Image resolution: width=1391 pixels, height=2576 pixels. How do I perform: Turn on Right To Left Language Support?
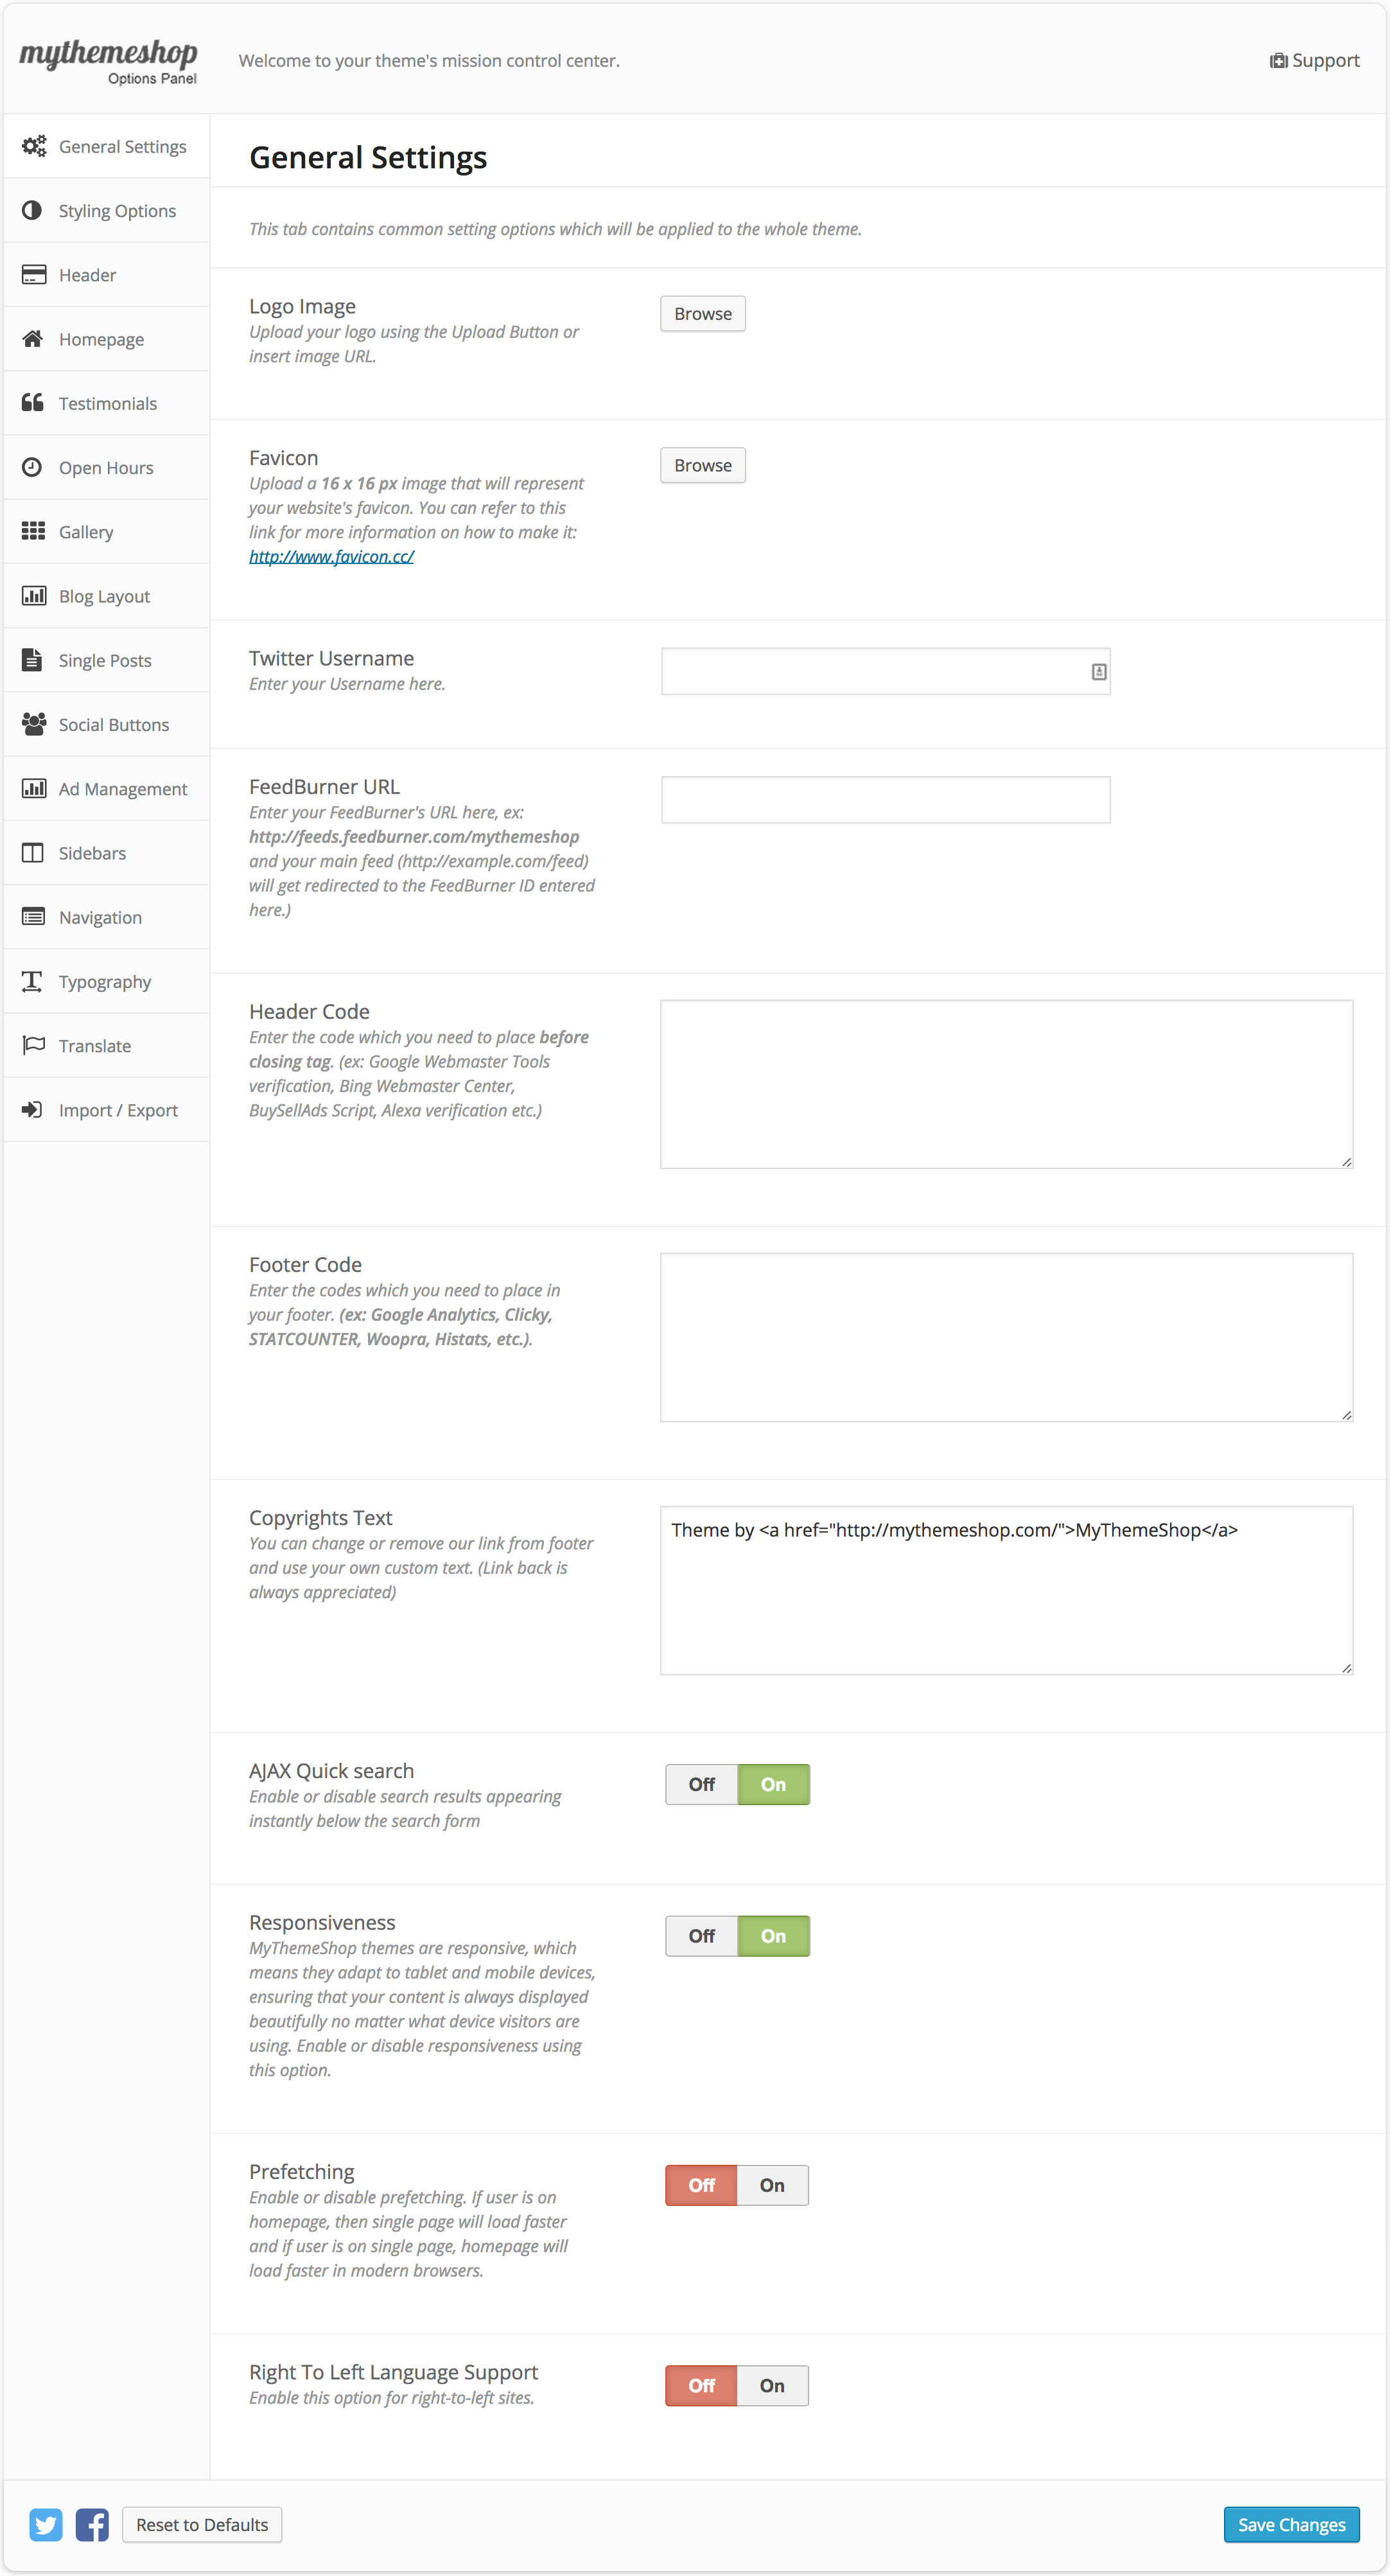772,2385
